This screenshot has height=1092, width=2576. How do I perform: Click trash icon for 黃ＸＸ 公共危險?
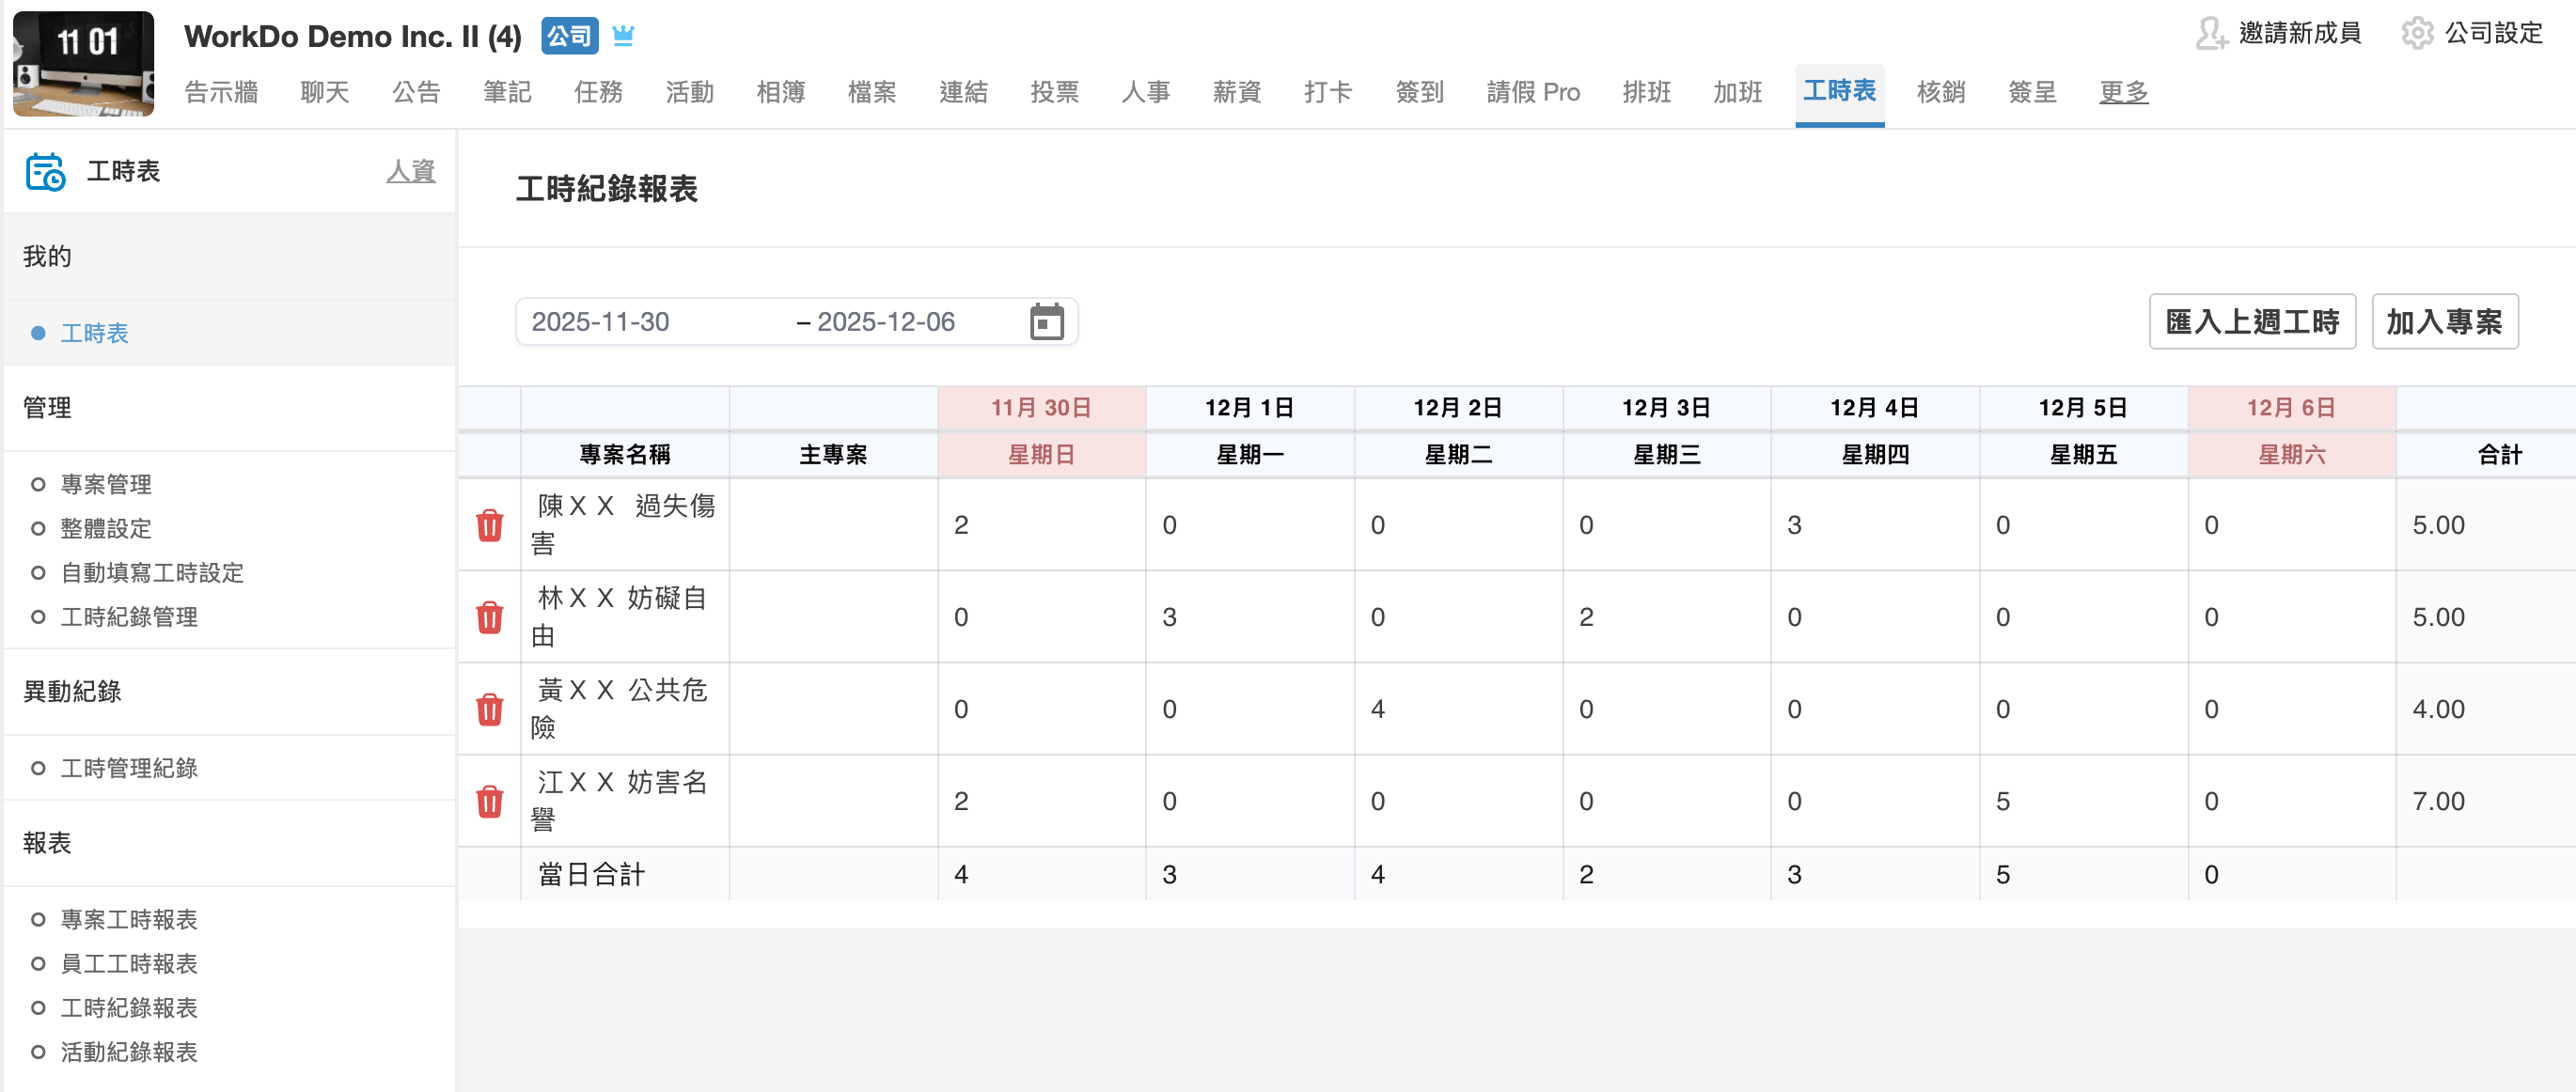[489, 709]
